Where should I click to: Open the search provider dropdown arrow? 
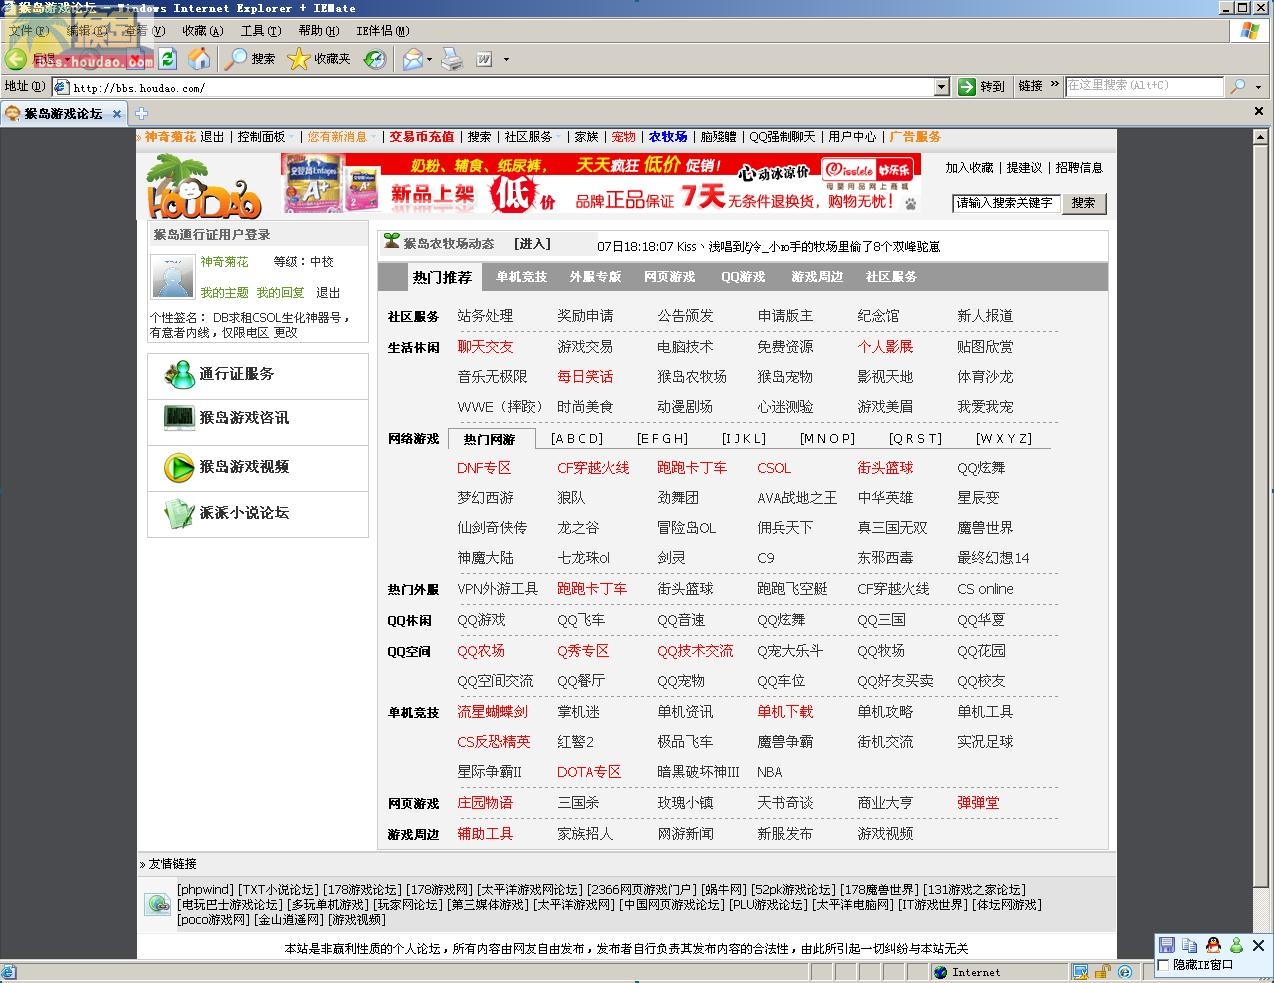click(x=1258, y=87)
